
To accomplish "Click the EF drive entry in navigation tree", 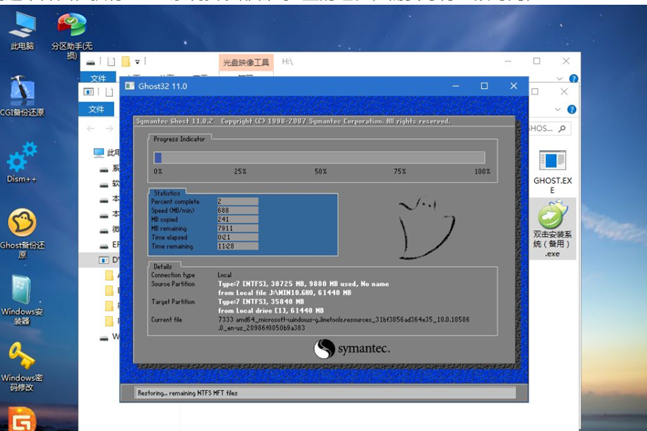I will click(109, 245).
